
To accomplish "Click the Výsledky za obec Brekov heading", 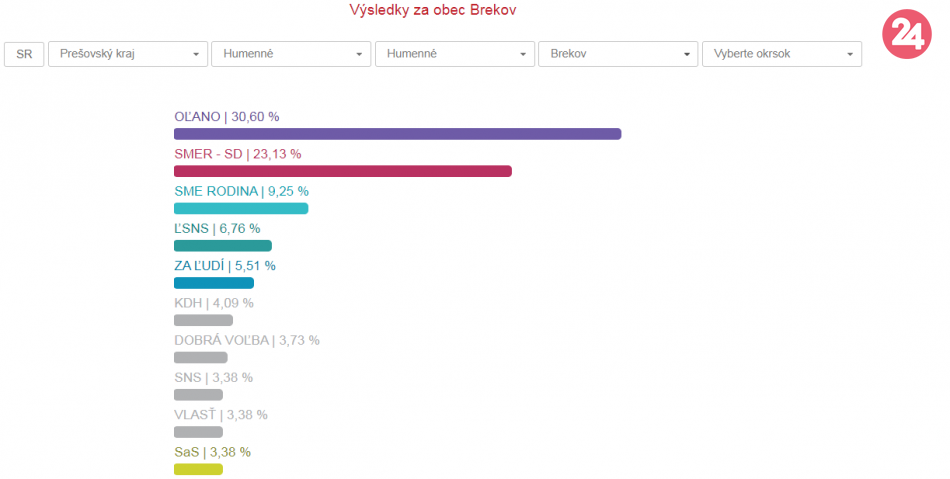I will tap(439, 10).
